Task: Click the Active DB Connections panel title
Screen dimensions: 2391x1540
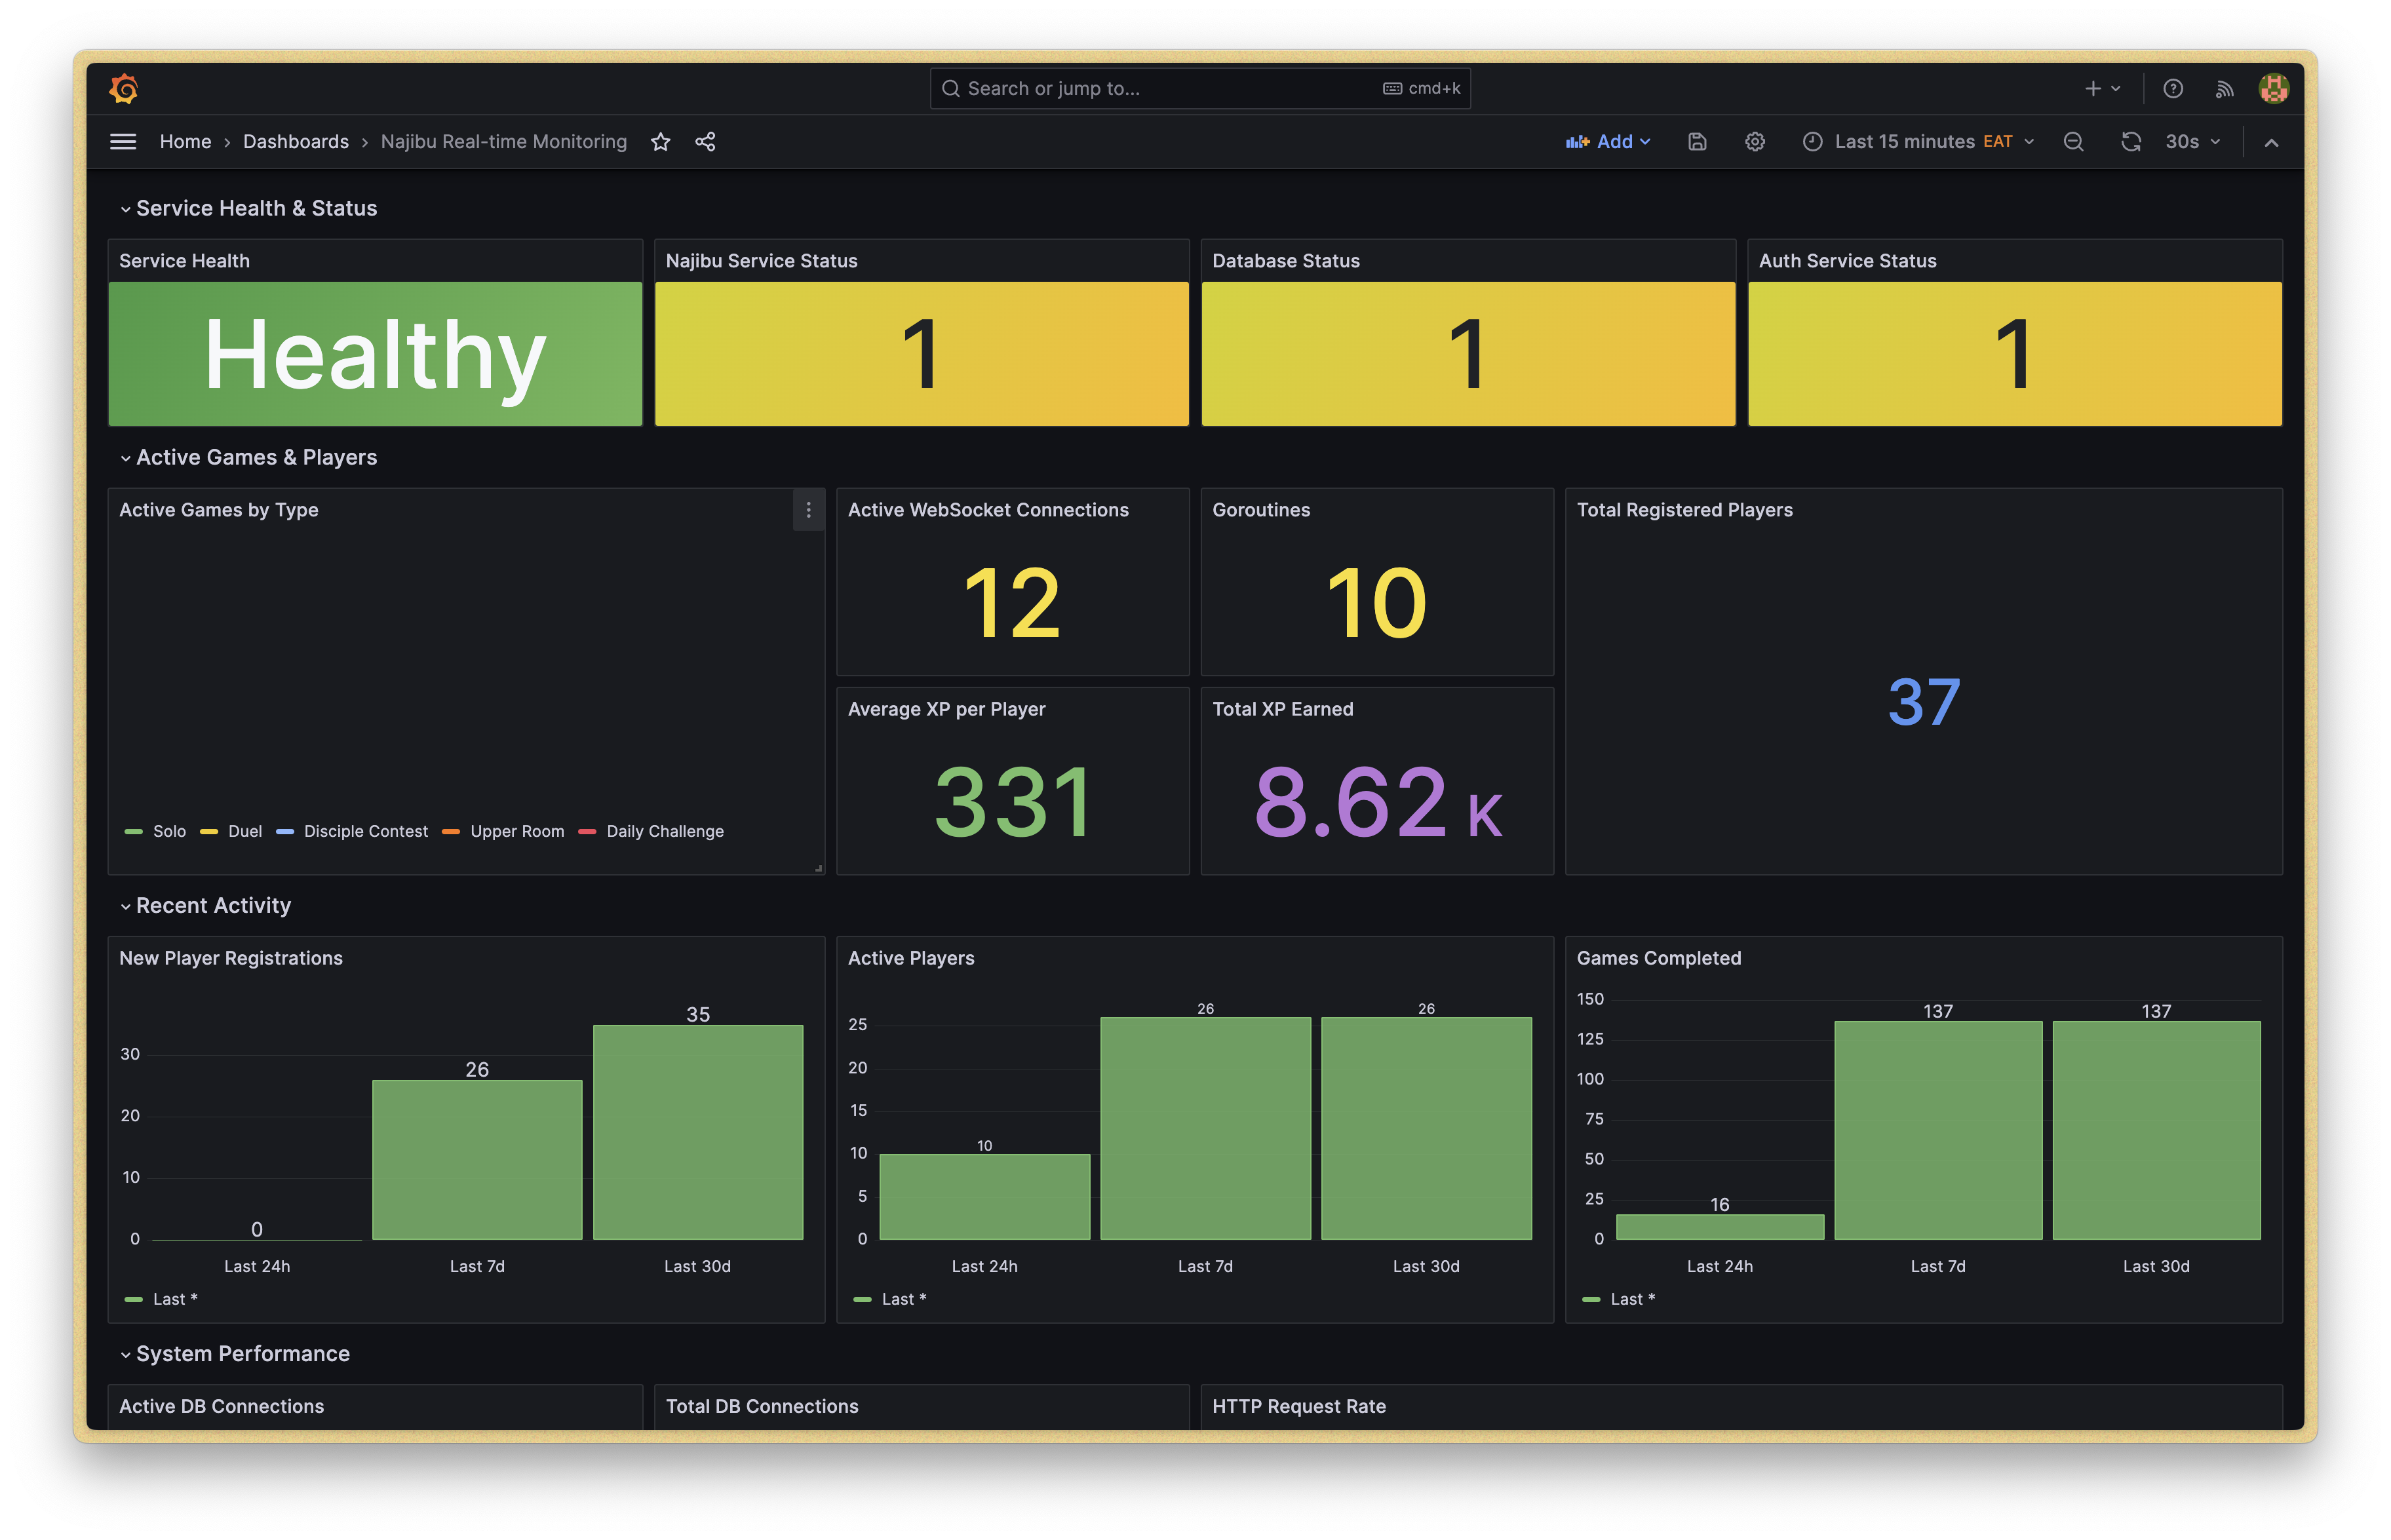Action: 222,1406
